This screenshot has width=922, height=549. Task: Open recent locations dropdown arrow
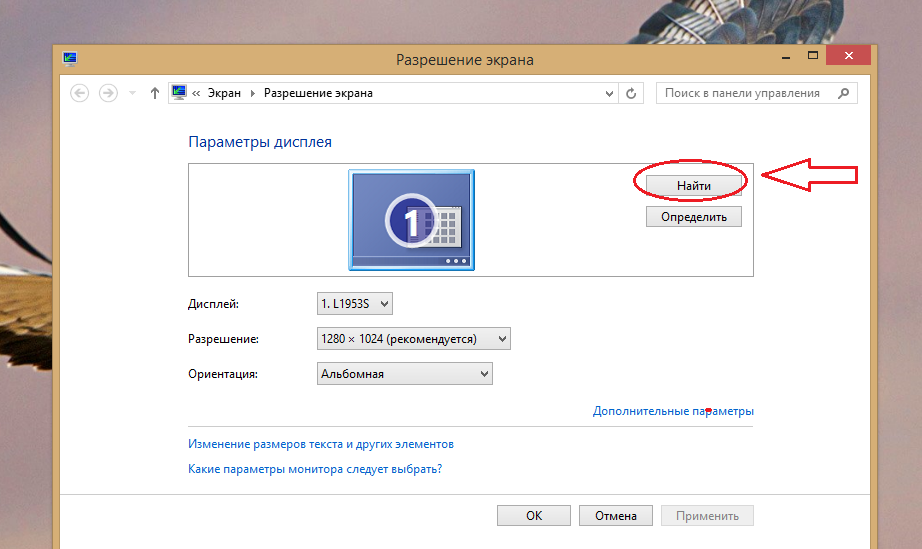pyautogui.click(x=131, y=93)
